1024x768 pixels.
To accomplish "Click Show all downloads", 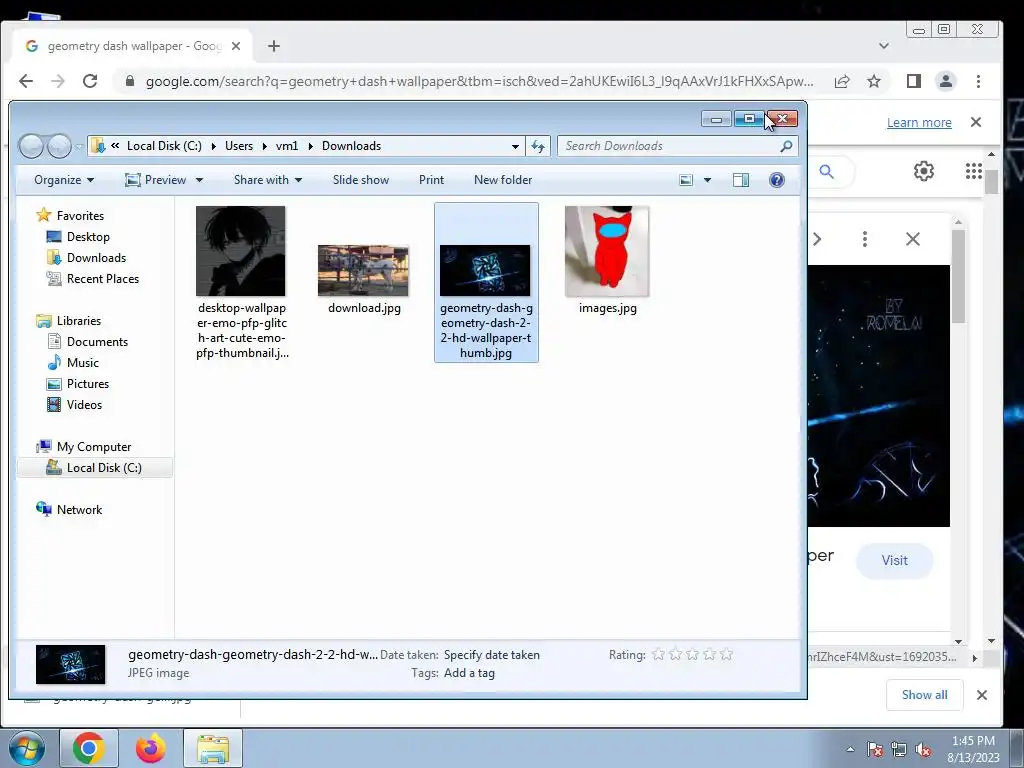I will pos(924,695).
